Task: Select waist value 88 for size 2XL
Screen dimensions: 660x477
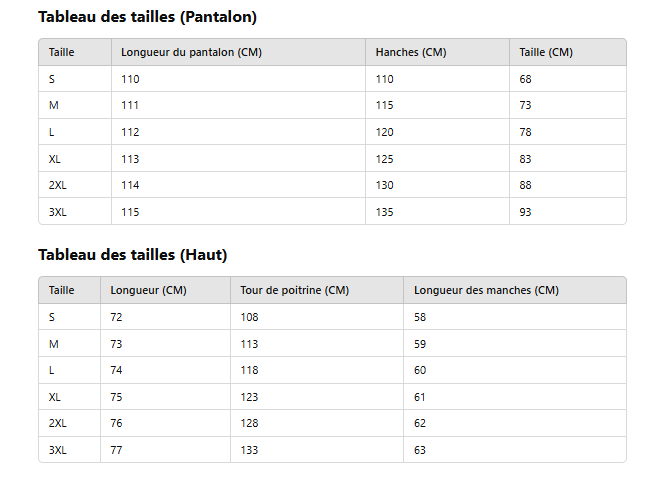Action: [x=526, y=185]
